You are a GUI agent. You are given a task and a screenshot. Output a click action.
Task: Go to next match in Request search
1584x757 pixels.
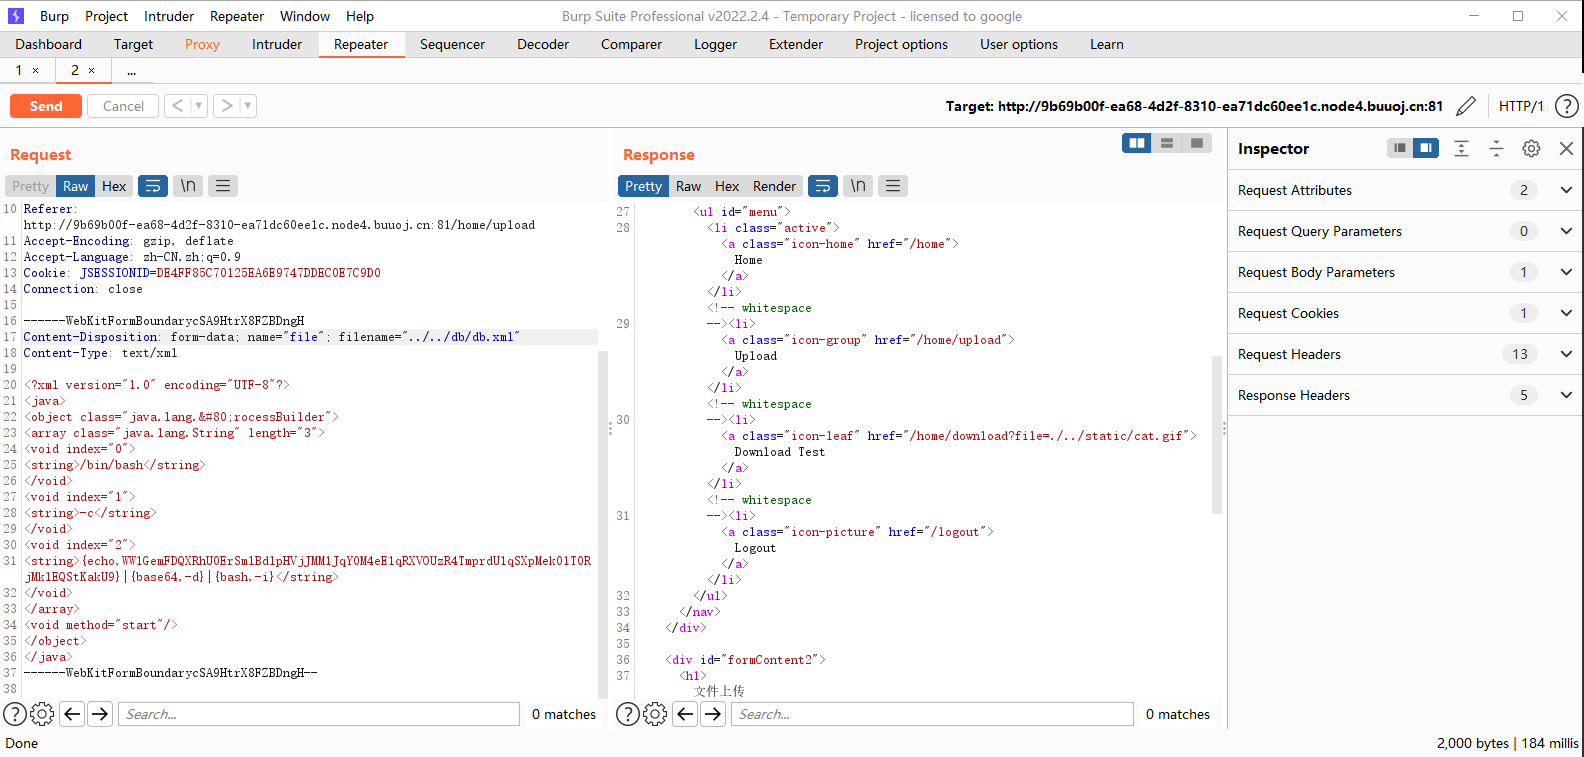point(100,714)
